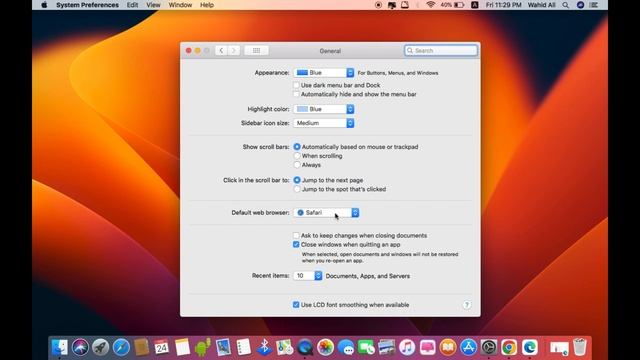
Task: Open input source A icon in menu bar
Action: (x=475, y=5)
